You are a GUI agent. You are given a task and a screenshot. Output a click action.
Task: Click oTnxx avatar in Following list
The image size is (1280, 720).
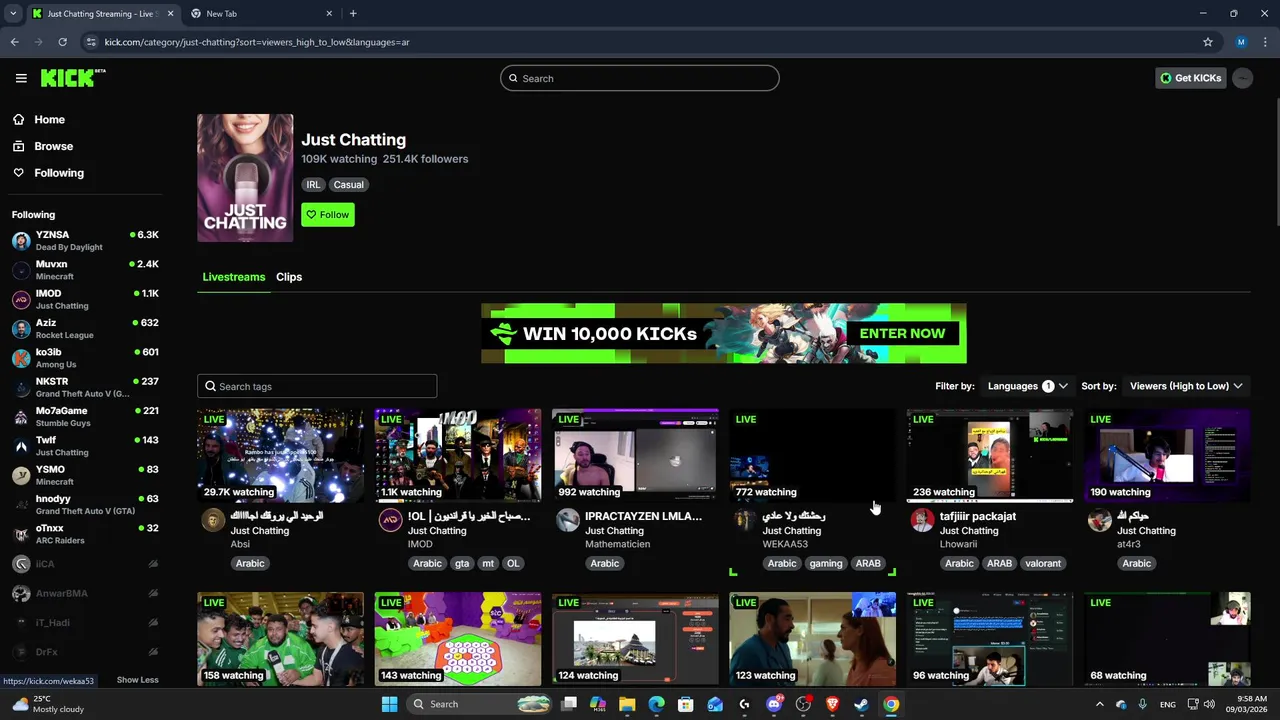[x=21, y=534]
